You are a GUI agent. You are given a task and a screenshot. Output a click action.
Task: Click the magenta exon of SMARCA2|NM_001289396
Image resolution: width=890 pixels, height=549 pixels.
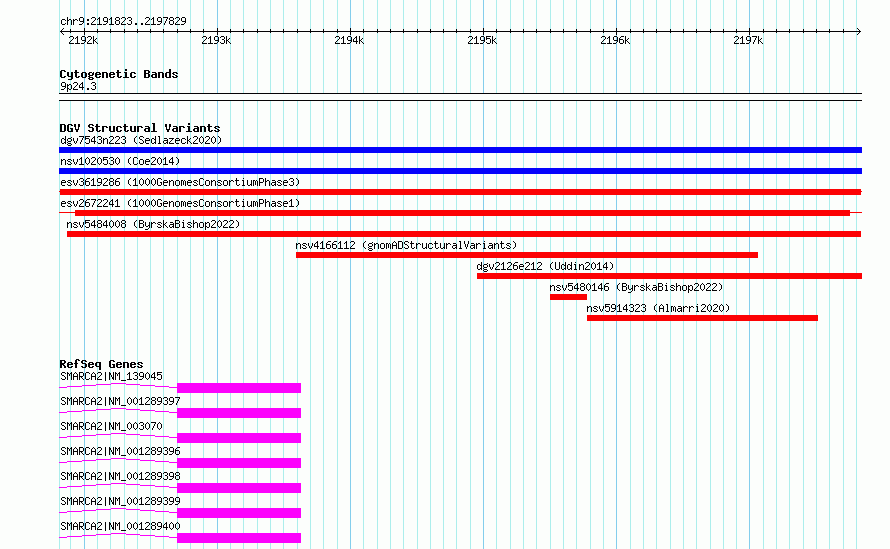239,463
